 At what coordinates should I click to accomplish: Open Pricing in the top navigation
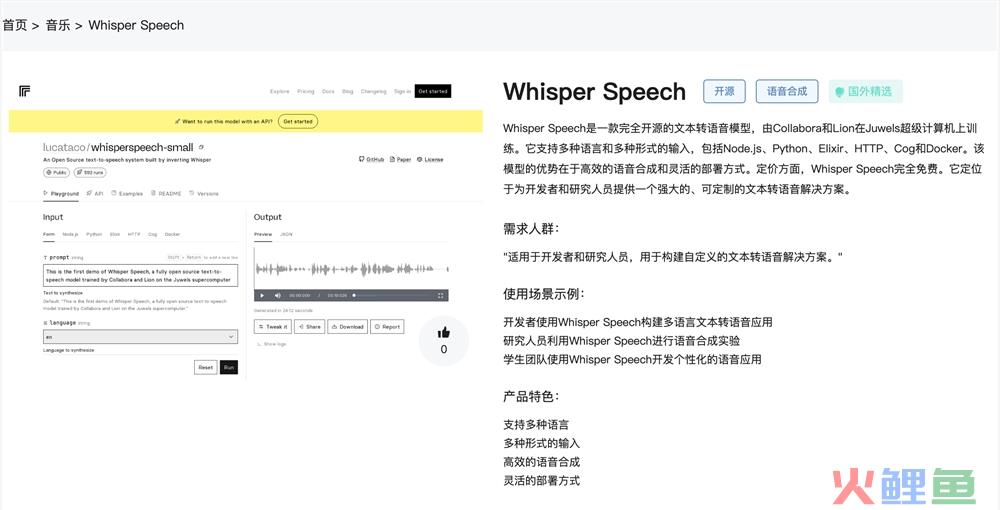pos(305,91)
